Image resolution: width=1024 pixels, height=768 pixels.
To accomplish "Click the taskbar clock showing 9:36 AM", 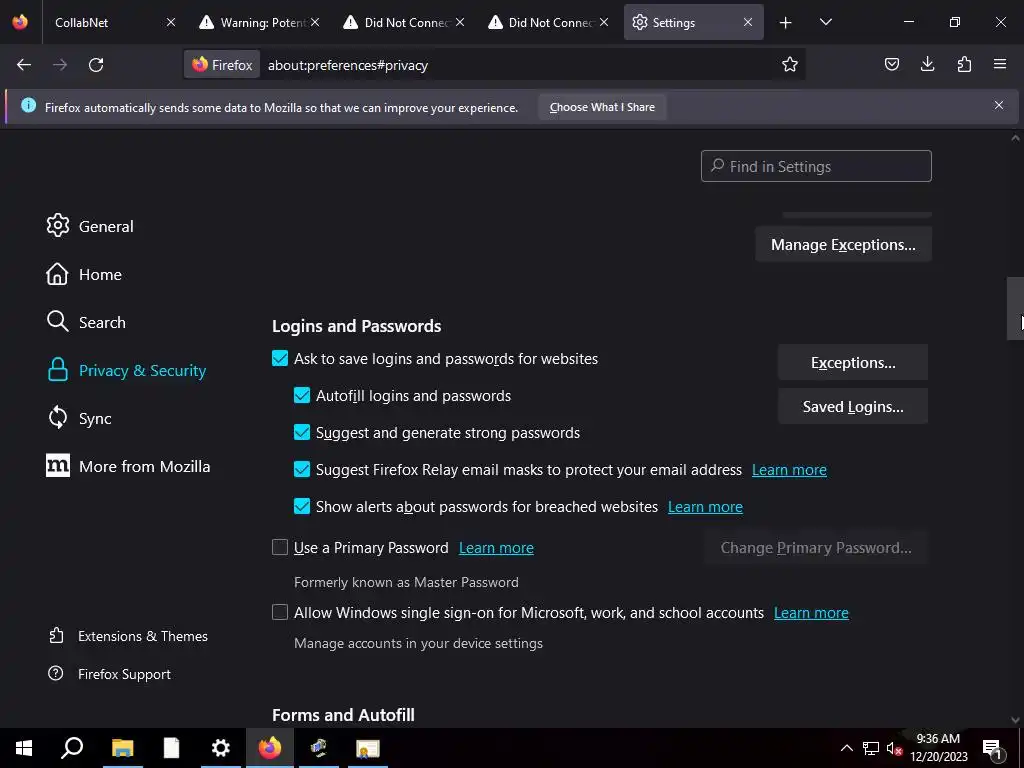I will pos(938,748).
